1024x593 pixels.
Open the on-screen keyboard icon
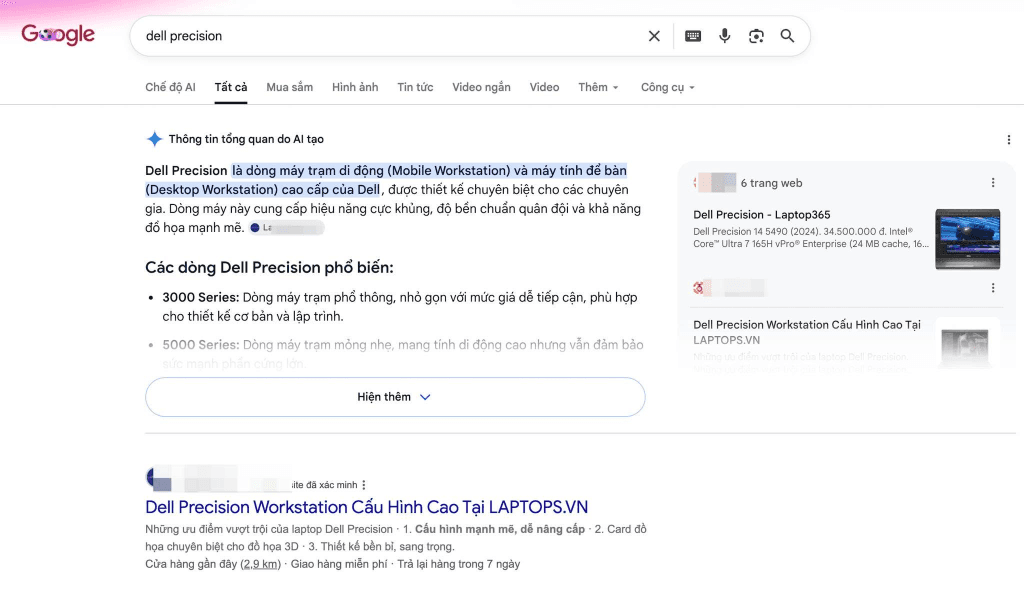coord(693,36)
